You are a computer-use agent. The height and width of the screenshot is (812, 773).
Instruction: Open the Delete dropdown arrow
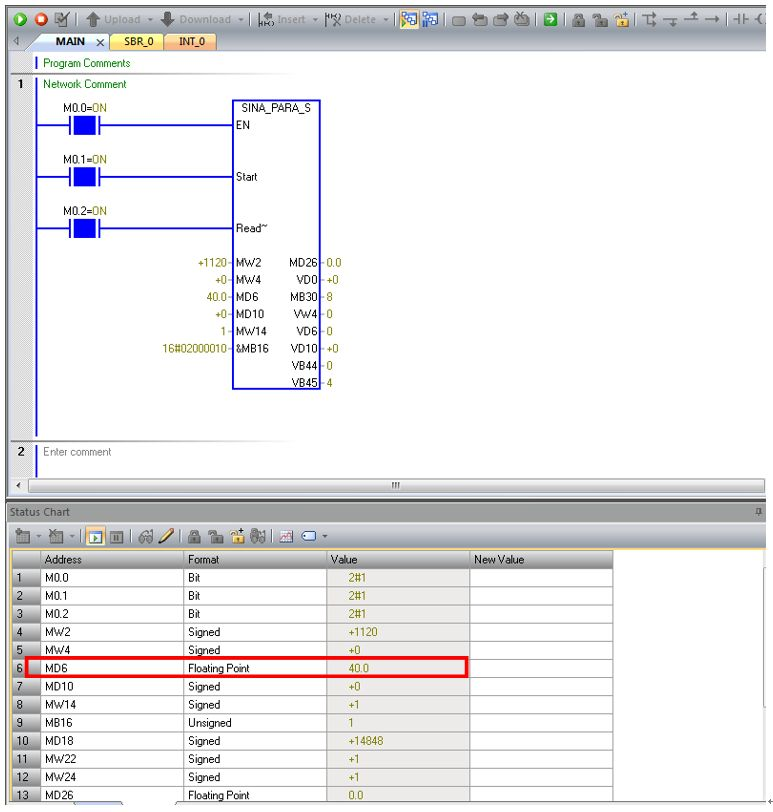pos(386,20)
